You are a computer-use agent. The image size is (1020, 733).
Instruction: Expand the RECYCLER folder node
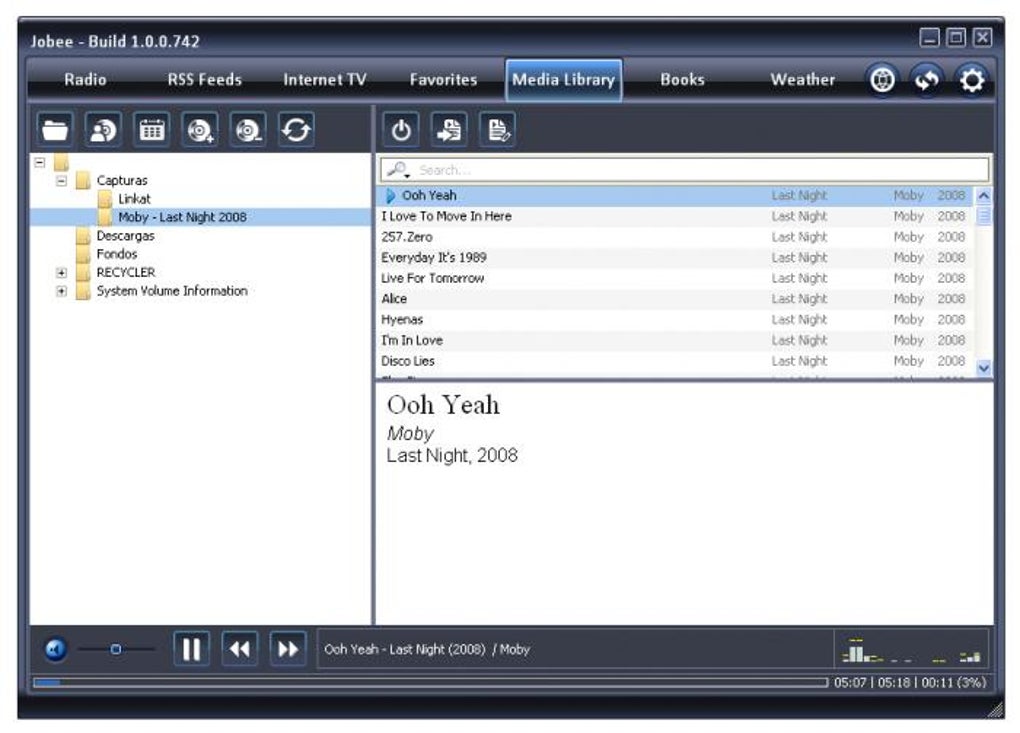tap(60, 272)
